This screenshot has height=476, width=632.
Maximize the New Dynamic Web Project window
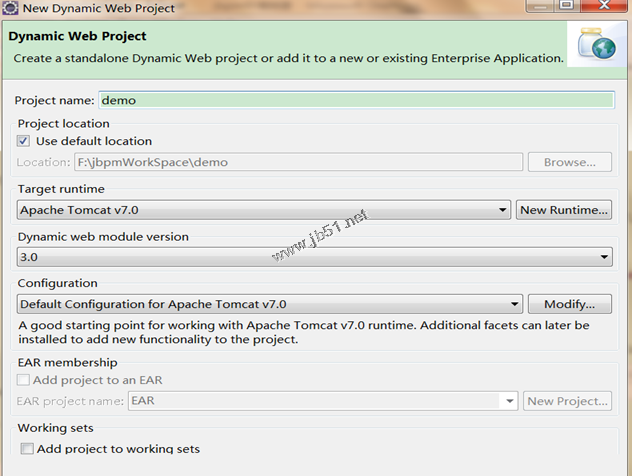point(567,5)
